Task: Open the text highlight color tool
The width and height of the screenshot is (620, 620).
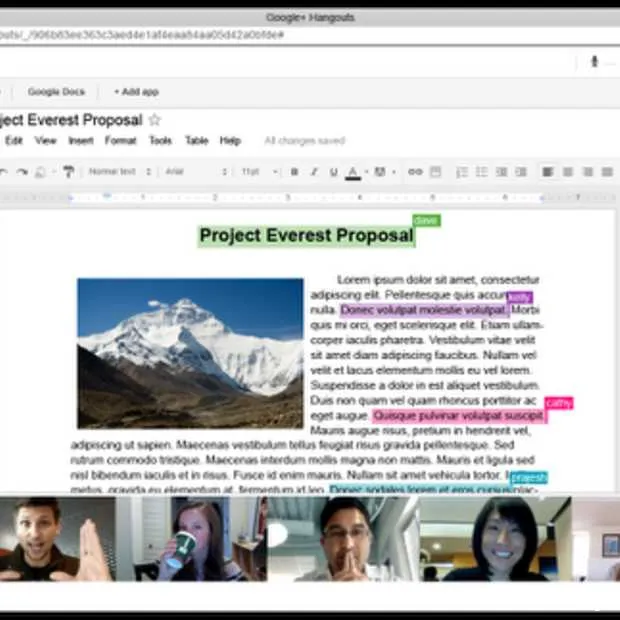Action: click(380, 172)
